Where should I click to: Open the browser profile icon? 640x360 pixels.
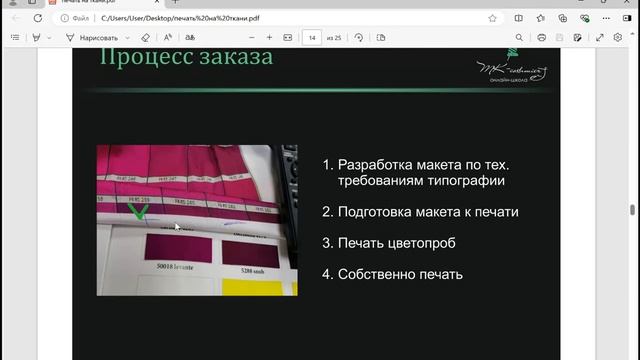[13, 2]
